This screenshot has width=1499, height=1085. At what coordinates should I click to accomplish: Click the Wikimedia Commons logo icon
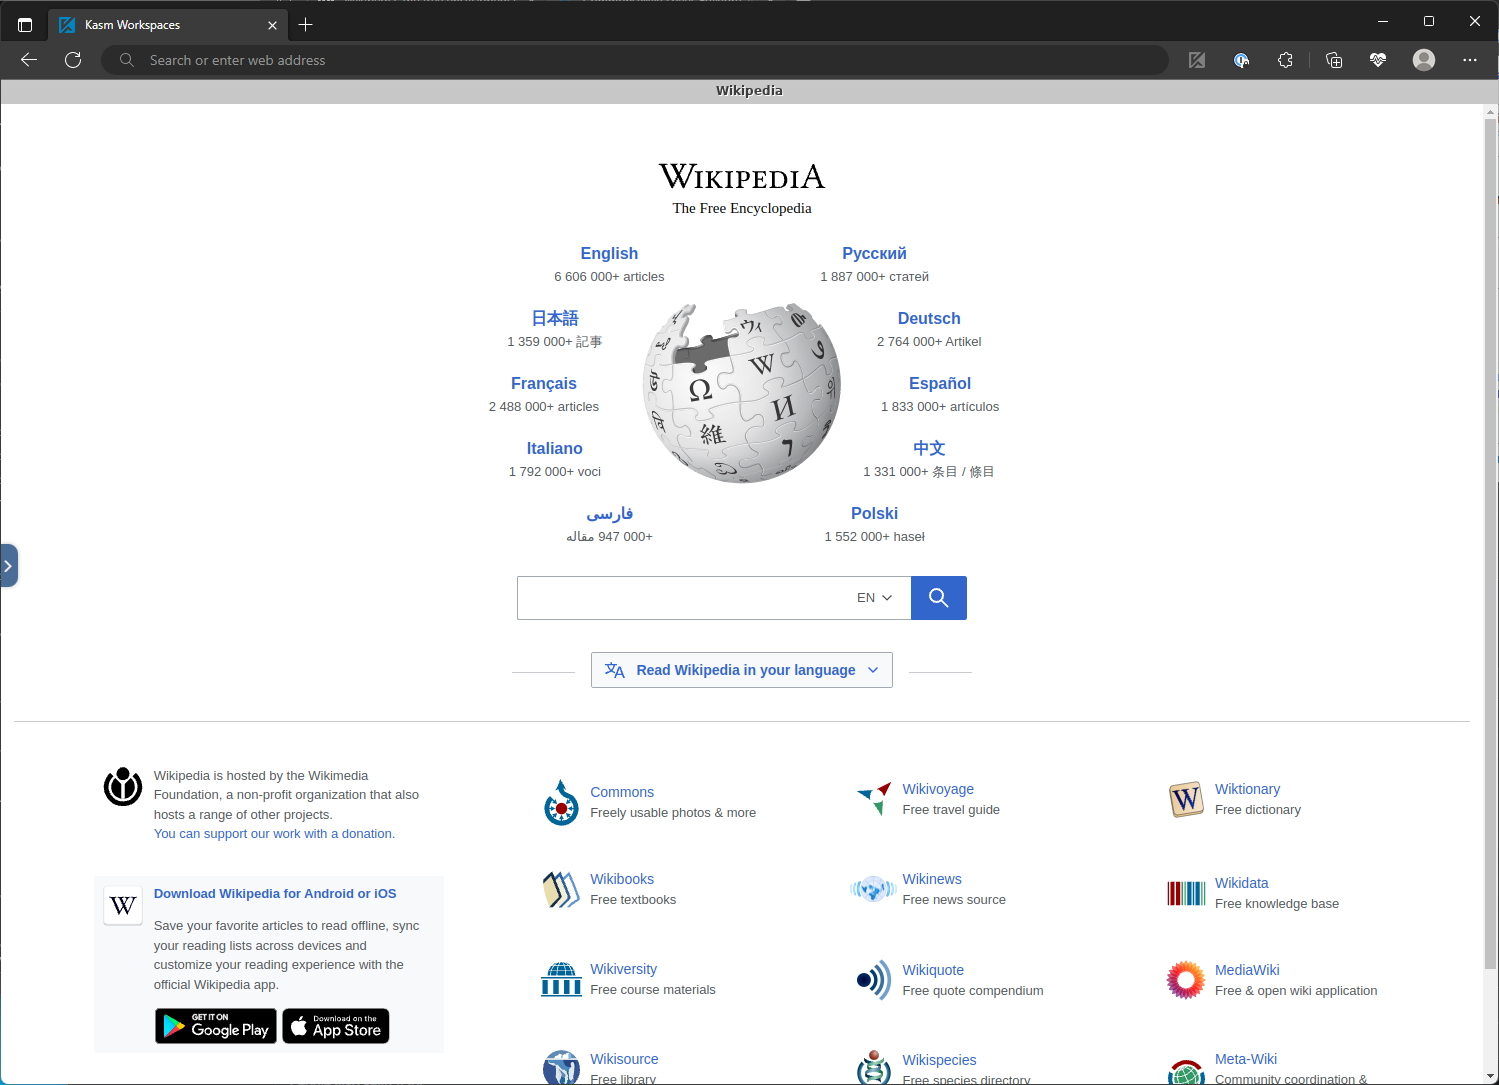click(x=561, y=803)
